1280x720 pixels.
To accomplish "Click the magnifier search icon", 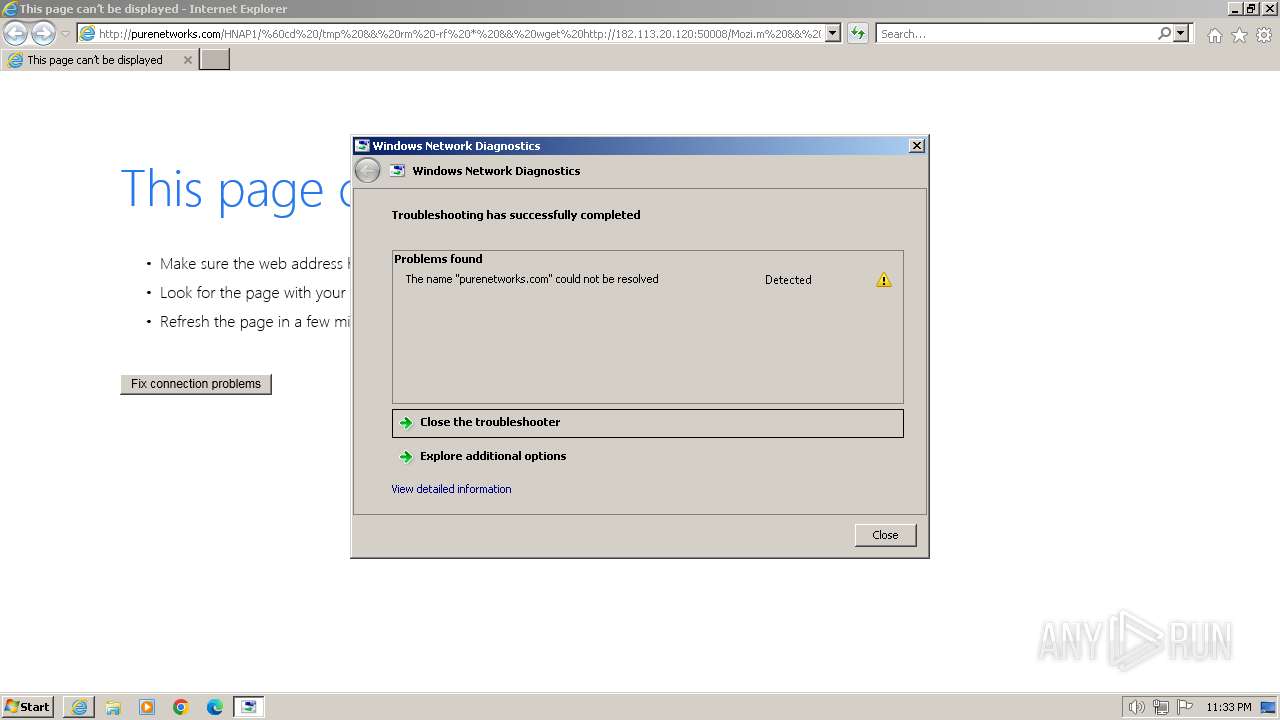I will 1164,34.
